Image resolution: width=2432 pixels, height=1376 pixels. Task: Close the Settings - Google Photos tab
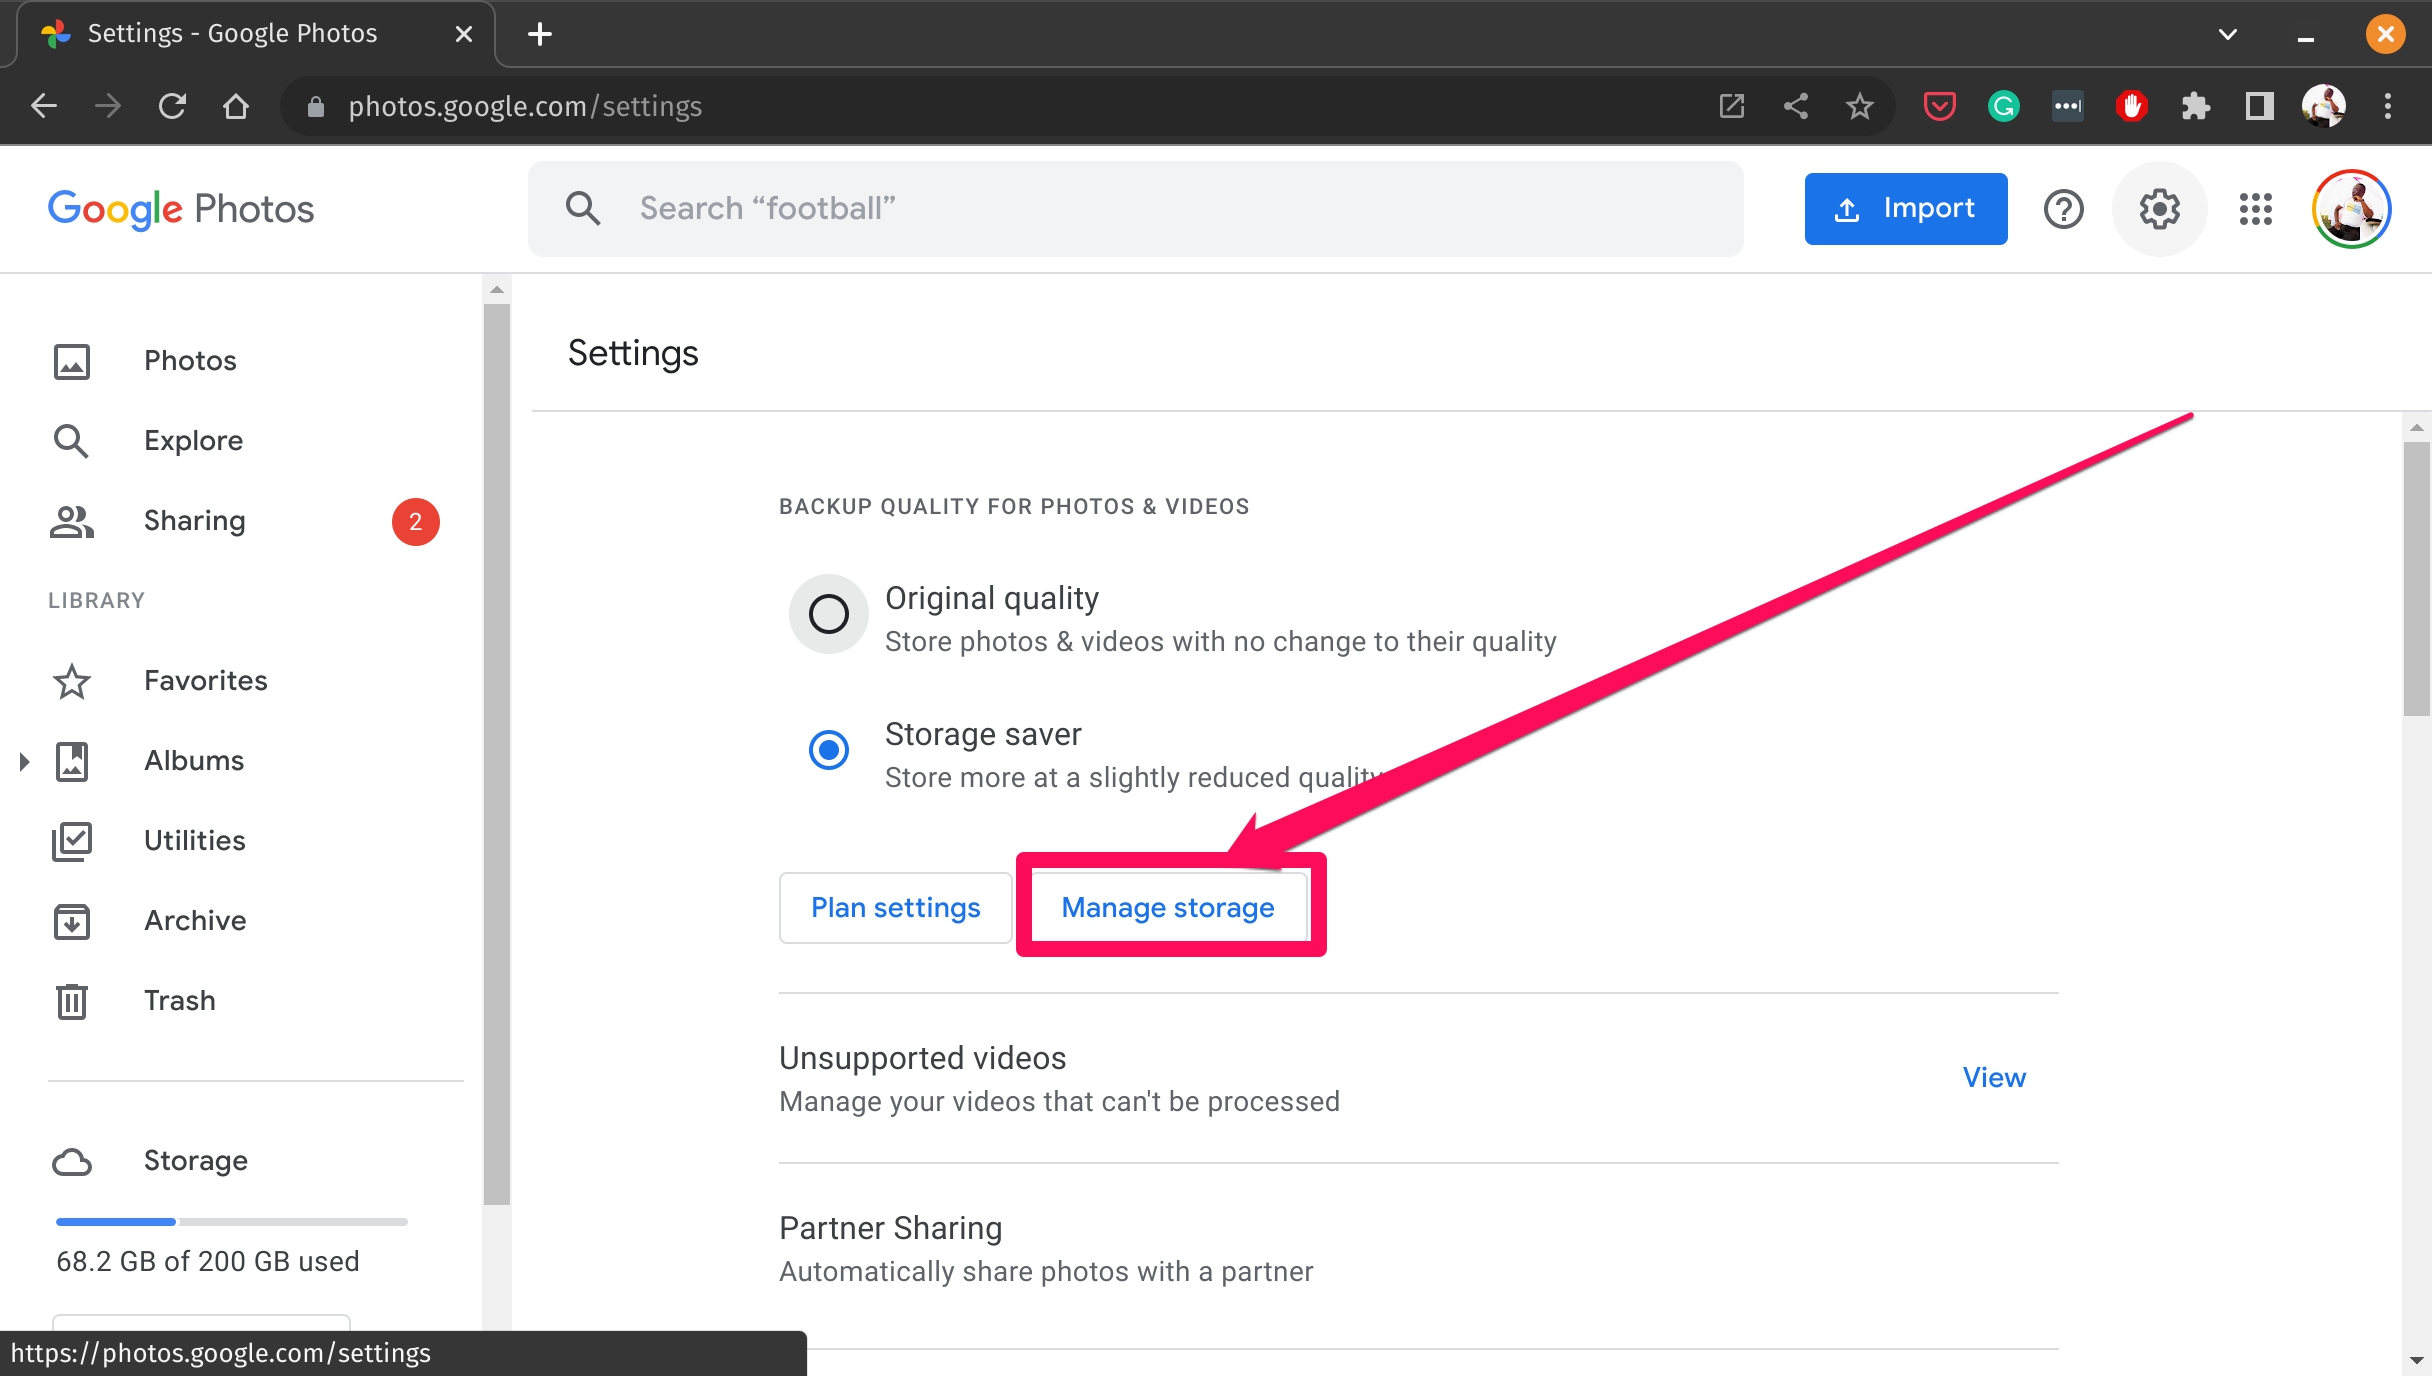click(464, 34)
